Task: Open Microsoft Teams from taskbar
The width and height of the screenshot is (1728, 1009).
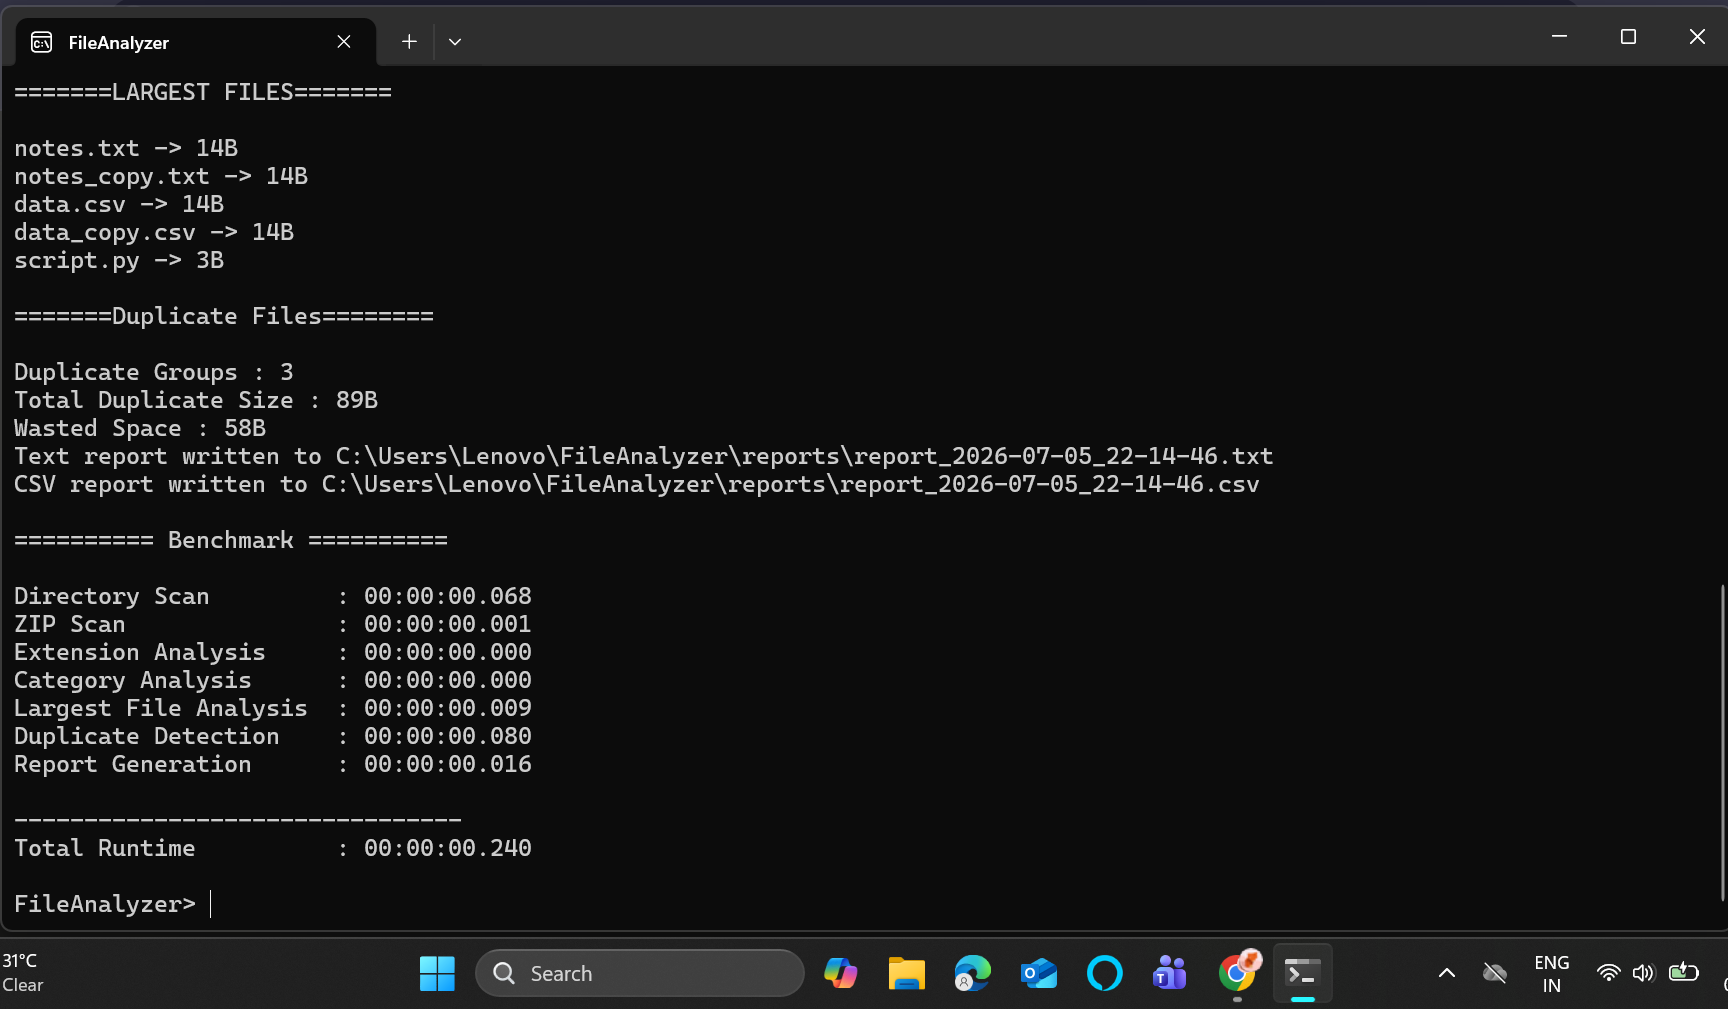Action: click(x=1170, y=973)
